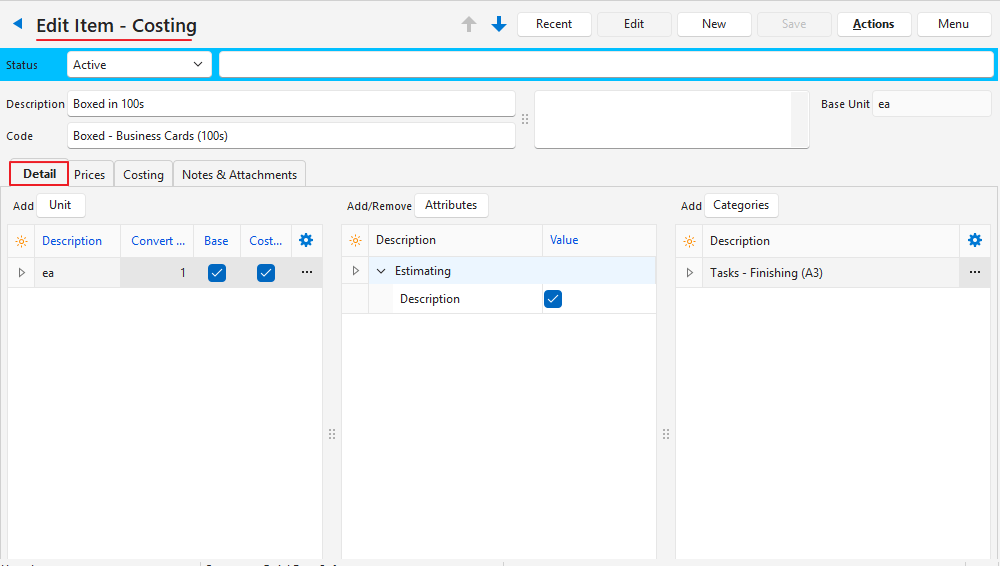Viewport: 1000px width, 566px height.
Task: Collapse the Estimating attribute group
Action: pos(381,271)
